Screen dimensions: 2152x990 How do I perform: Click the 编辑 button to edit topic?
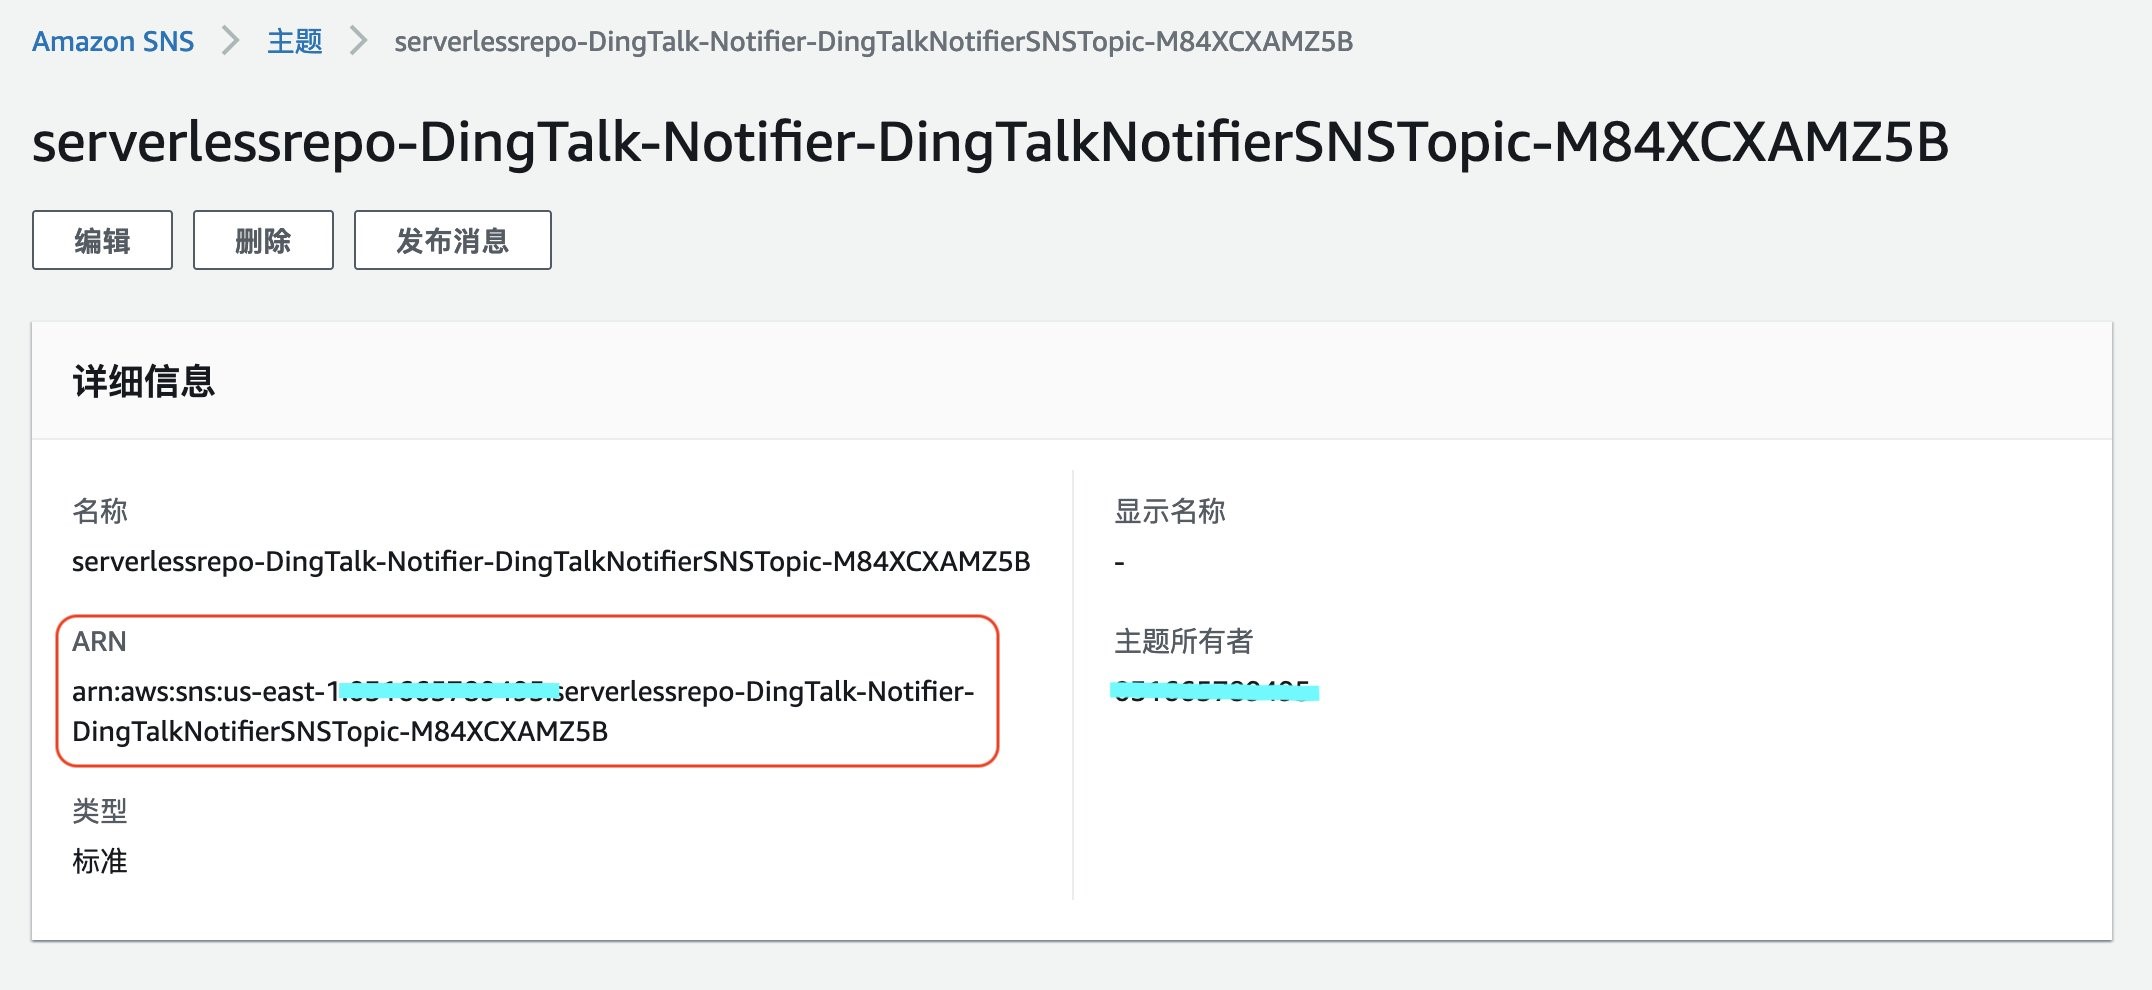tap(101, 240)
